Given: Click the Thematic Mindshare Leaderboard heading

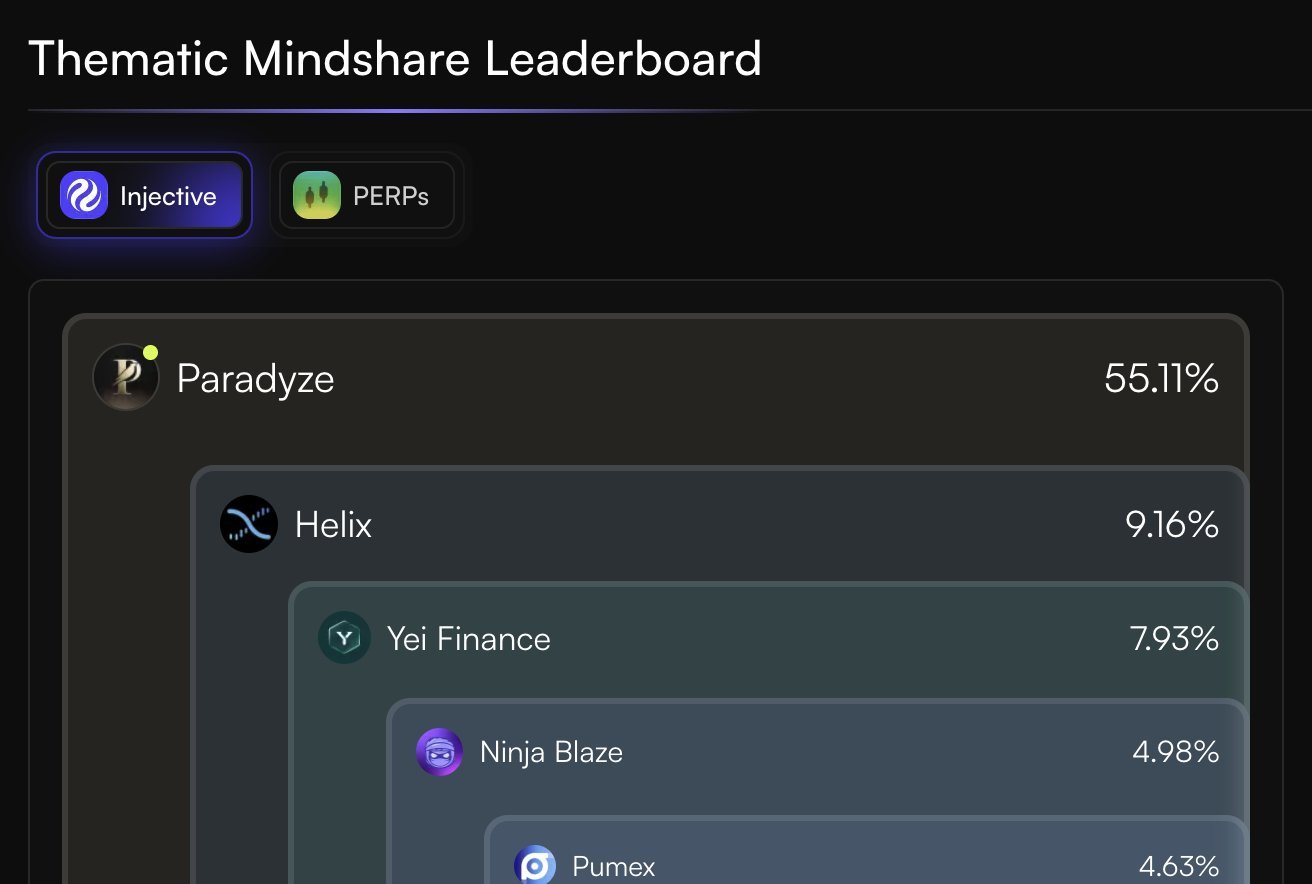Looking at the screenshot, I should (395, 59).
